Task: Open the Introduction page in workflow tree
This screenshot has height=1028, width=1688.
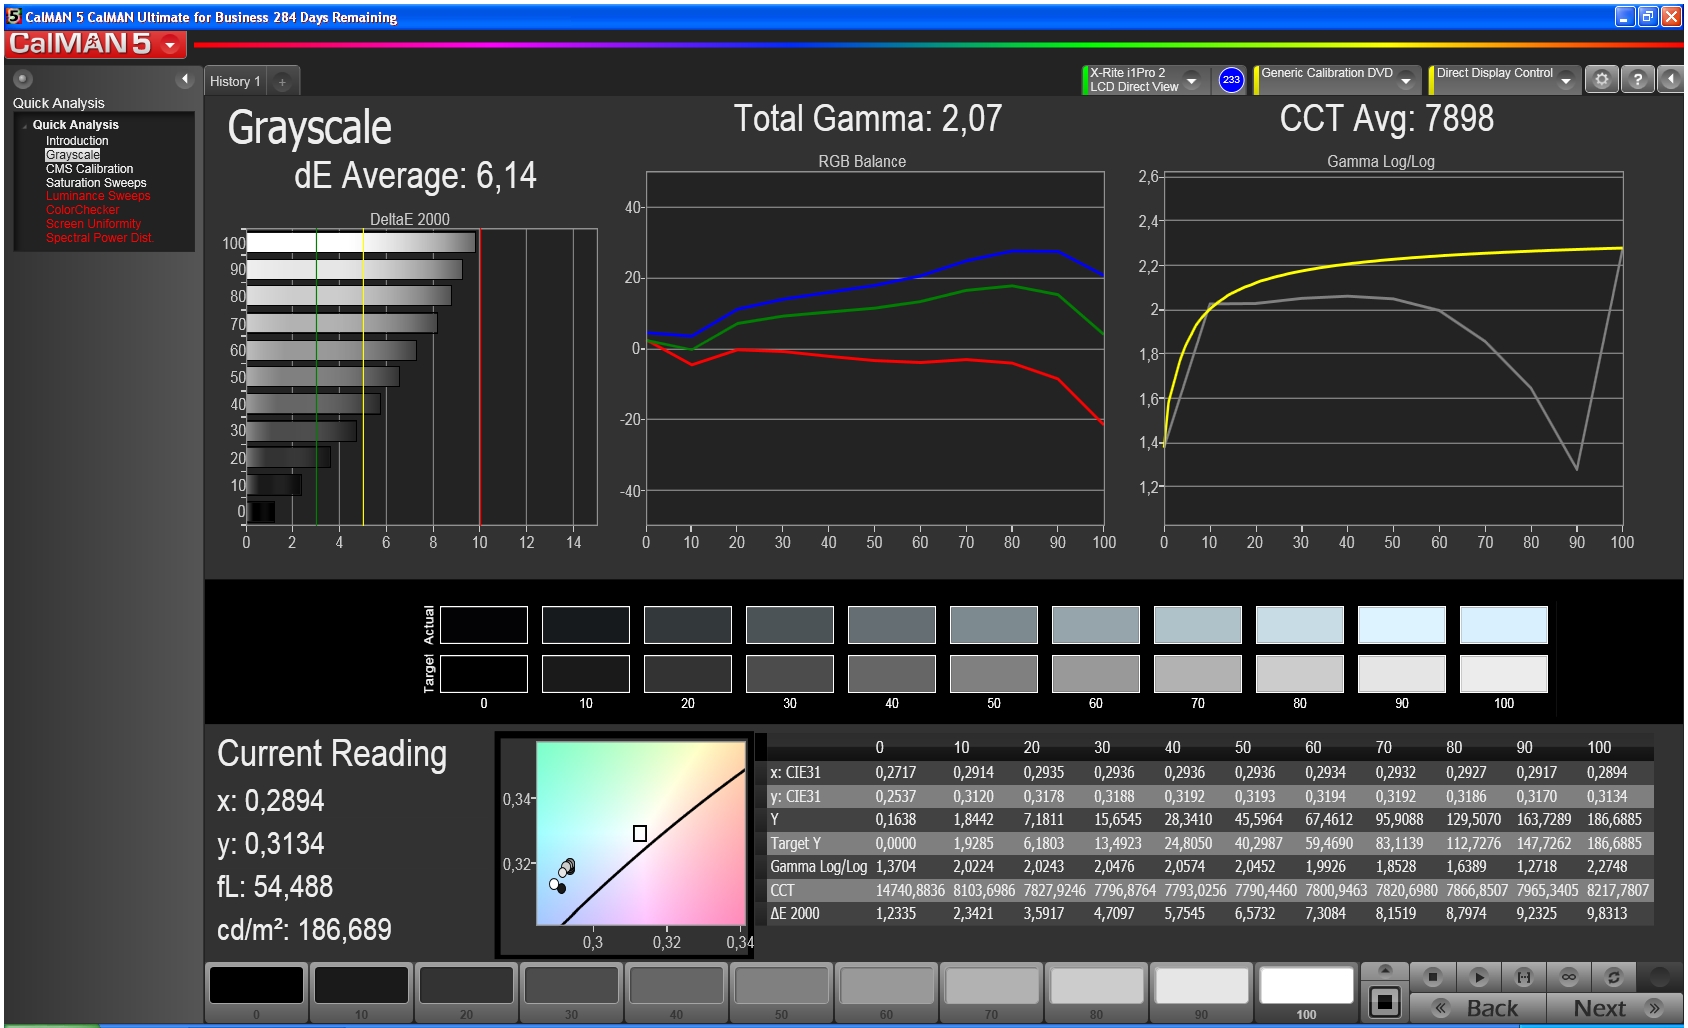Action: tap(77, 141)
